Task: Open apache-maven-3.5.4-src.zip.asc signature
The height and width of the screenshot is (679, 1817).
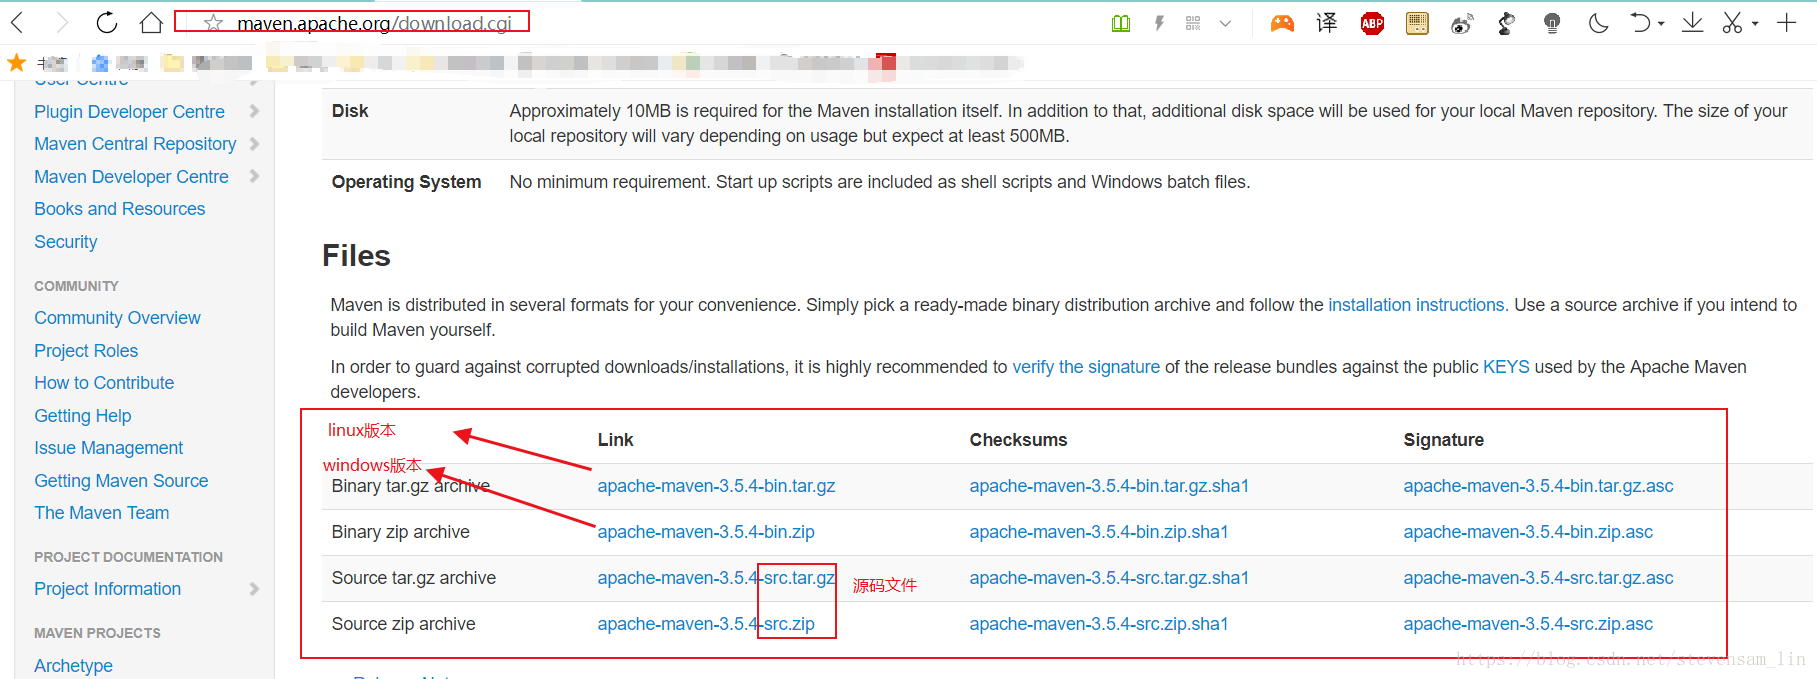Action: click(1528, 624)
